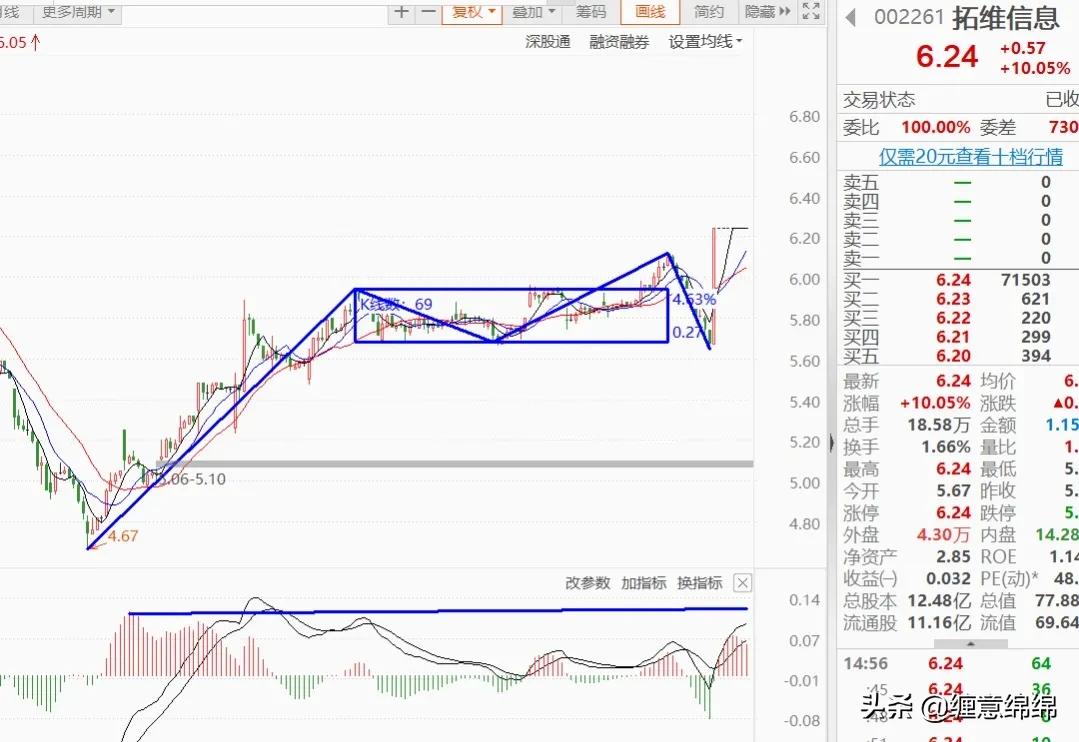Open fullscreen view with expand arrows icon
Viewport: 1079px width, 742px height.
pos(810,13)
